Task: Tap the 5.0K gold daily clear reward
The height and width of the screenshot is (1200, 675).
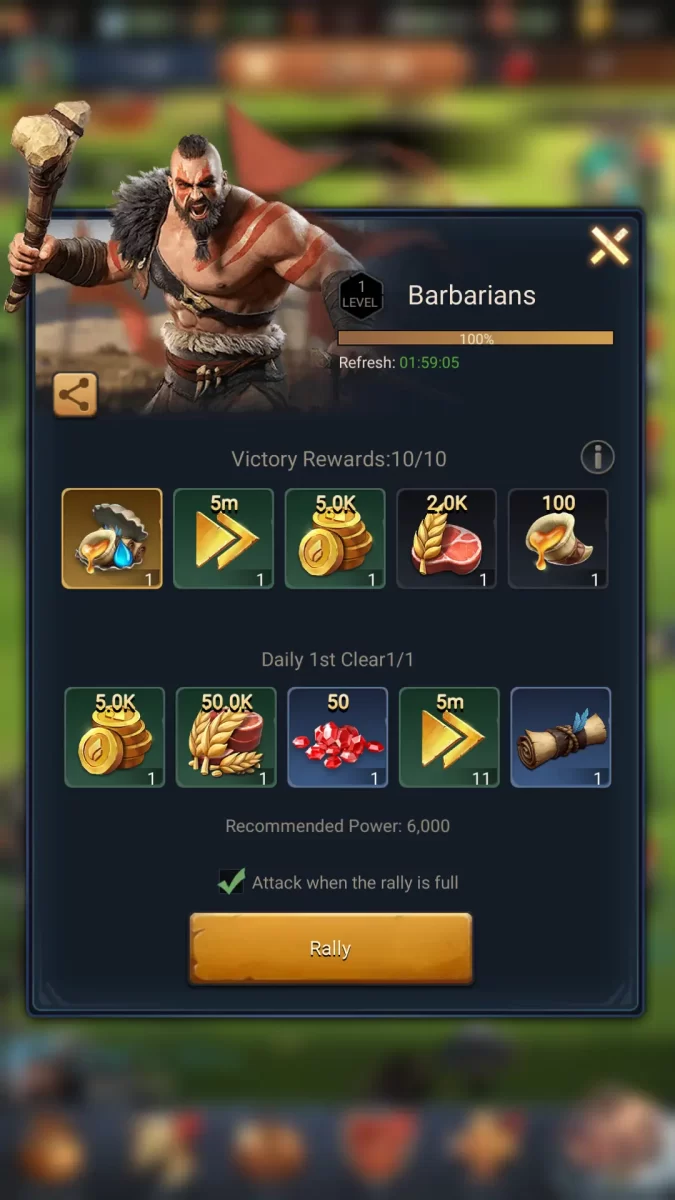Action: [115, 737]
